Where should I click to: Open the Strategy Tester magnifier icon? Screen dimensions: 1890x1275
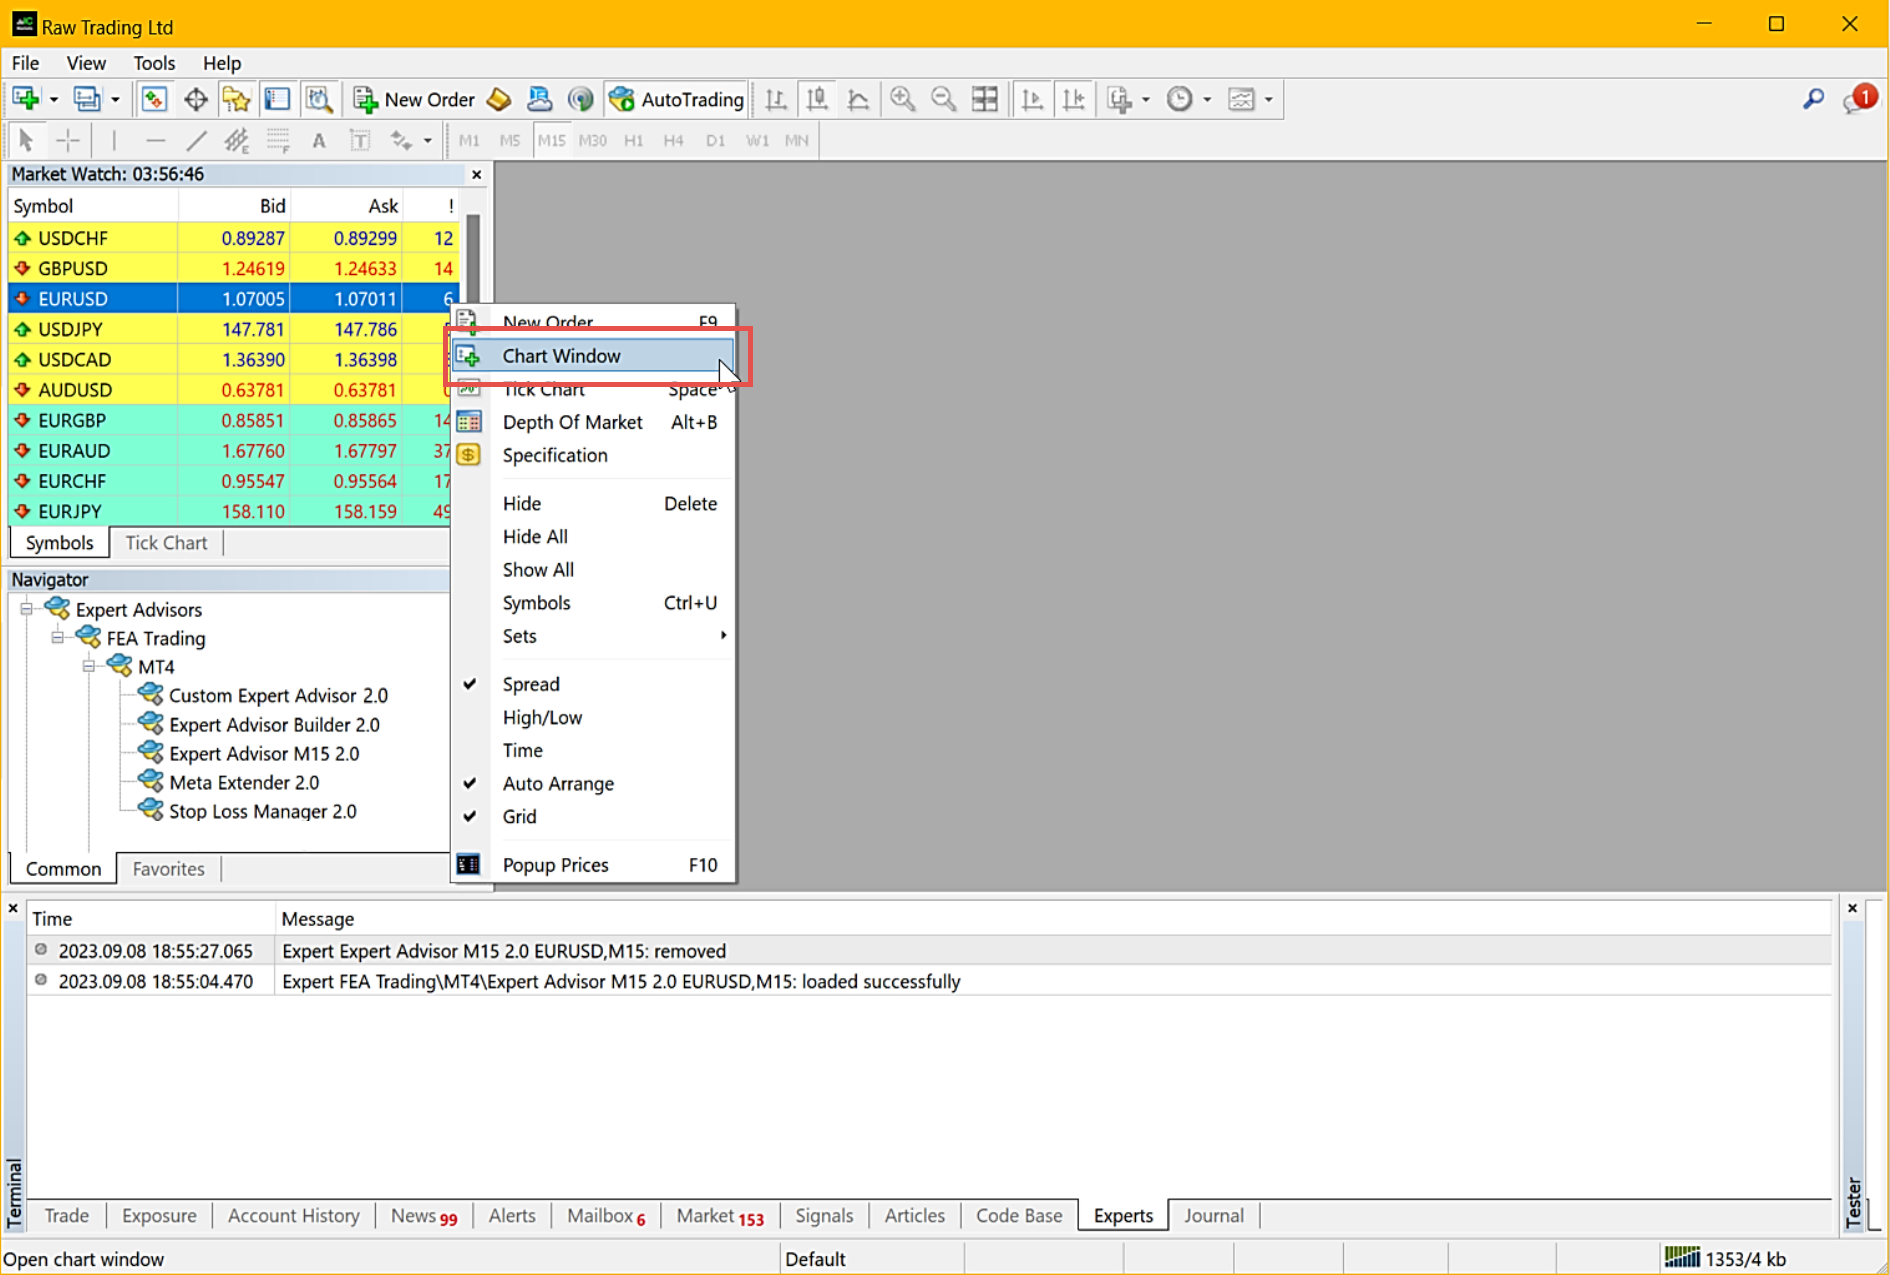pyautogui.click(x=319, y=99)
